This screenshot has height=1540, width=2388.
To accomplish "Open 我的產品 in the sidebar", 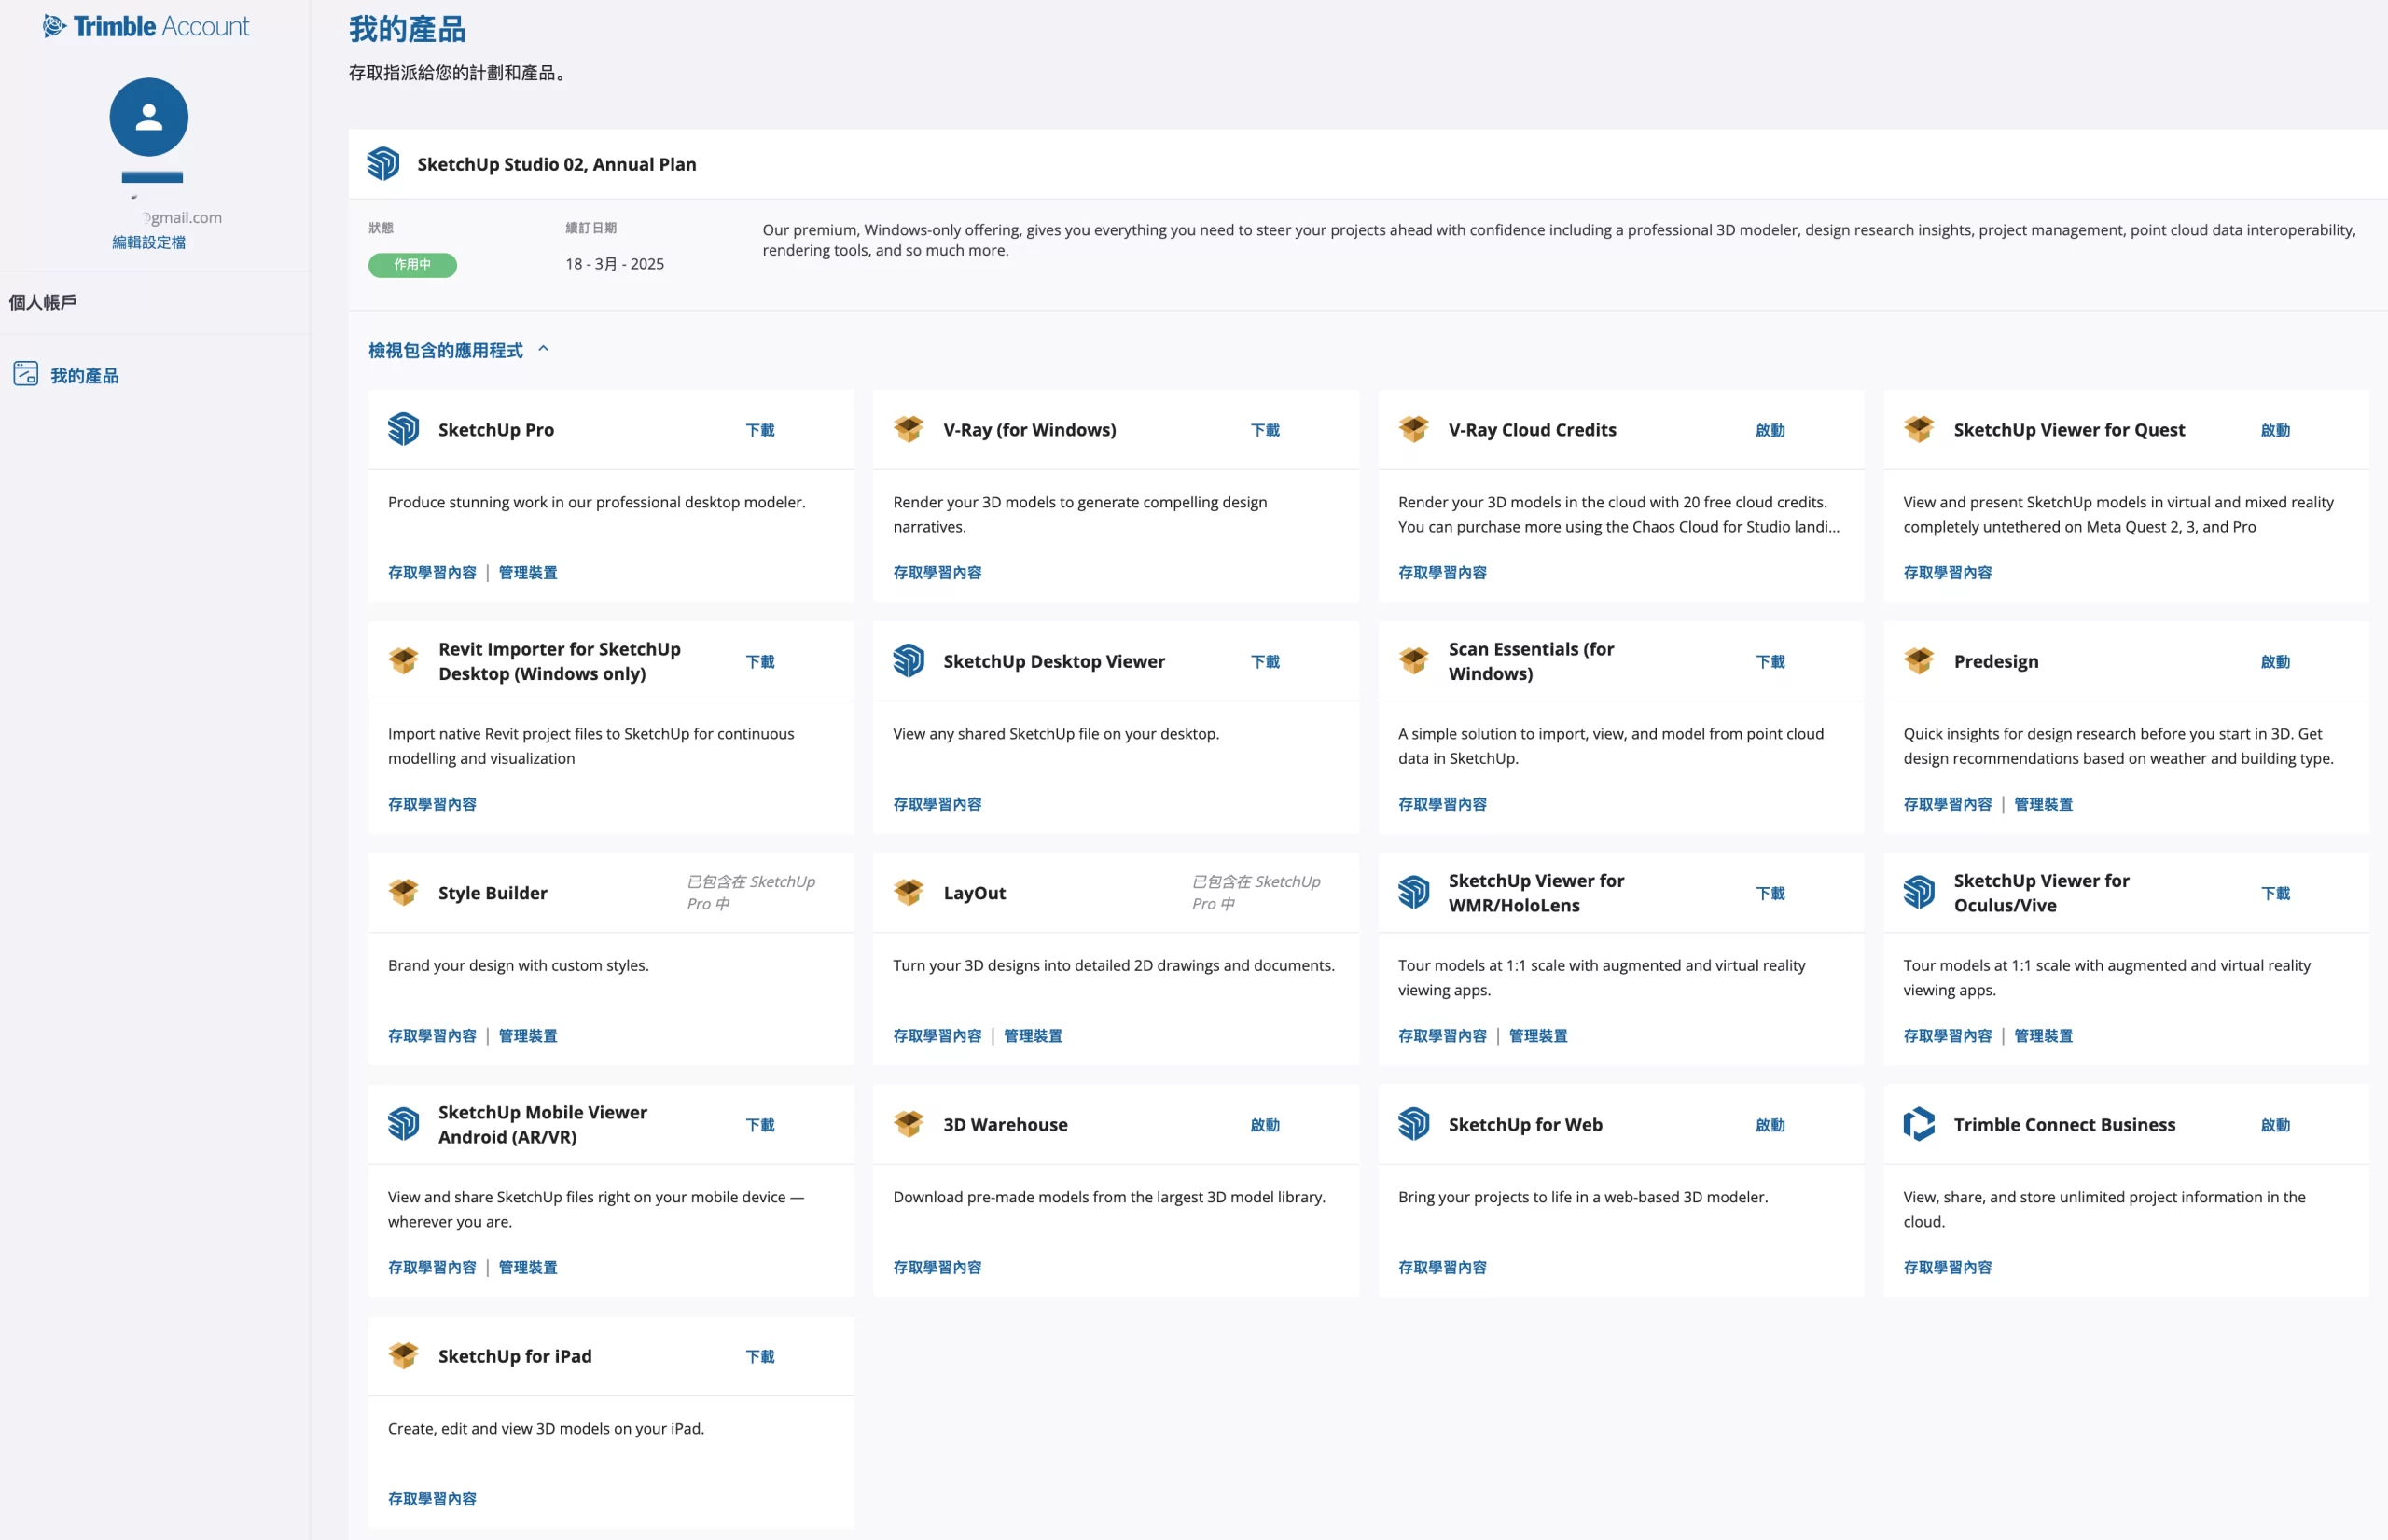I will click(x=84, y=376).
